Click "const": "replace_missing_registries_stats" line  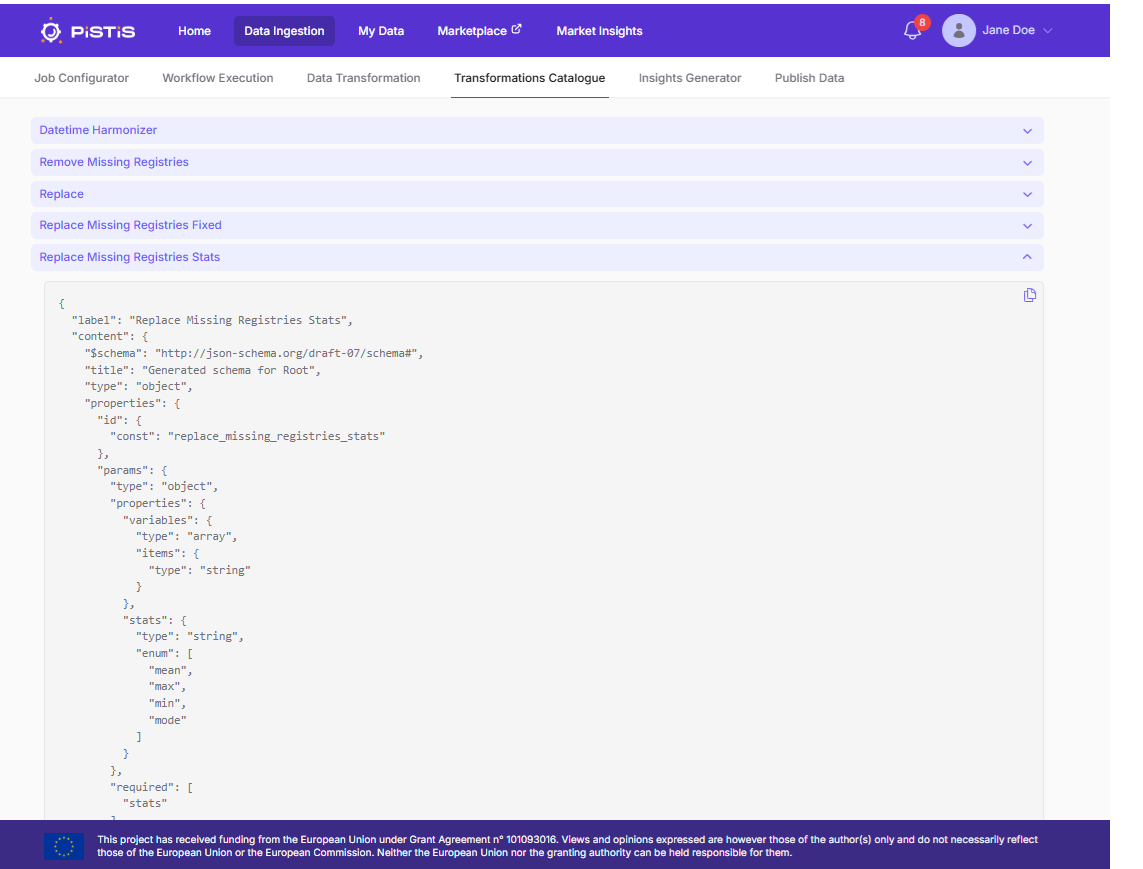click(248, 436)
